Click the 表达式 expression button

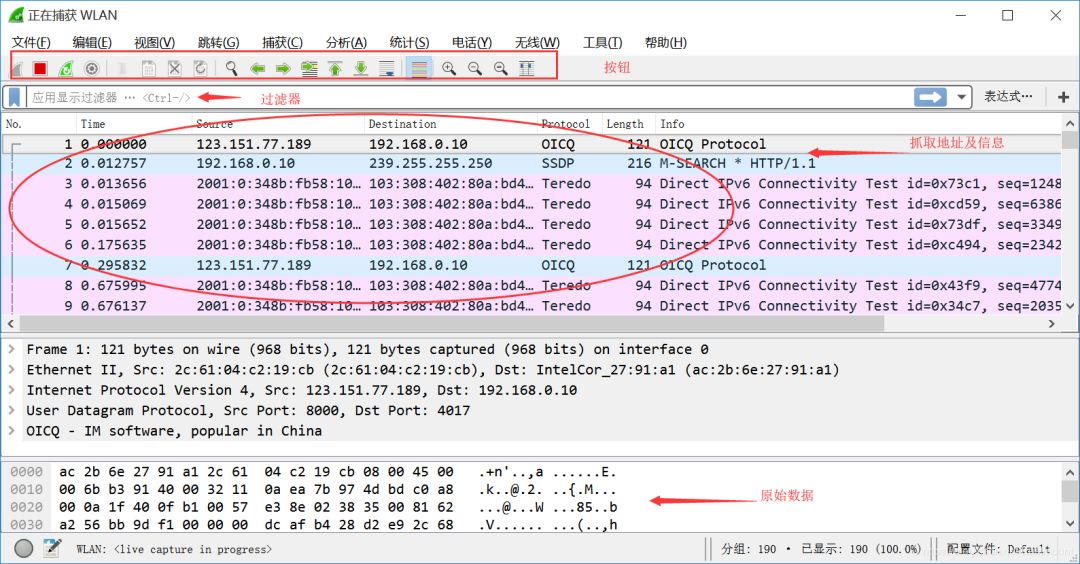[x=1008, y=96]
